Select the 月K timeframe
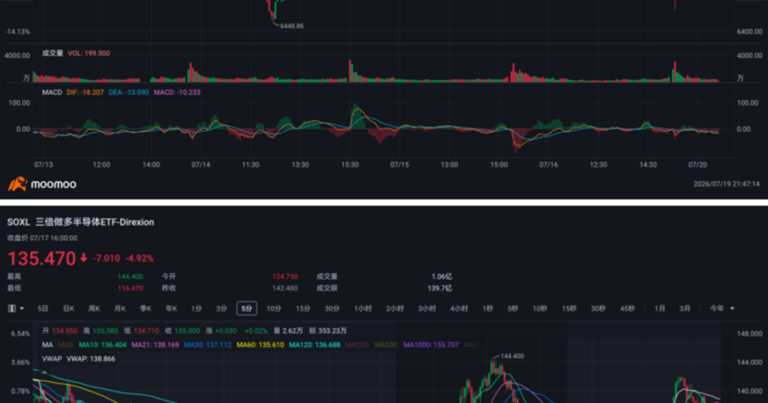This screenshot has width=768, height=403. [120, 308]
